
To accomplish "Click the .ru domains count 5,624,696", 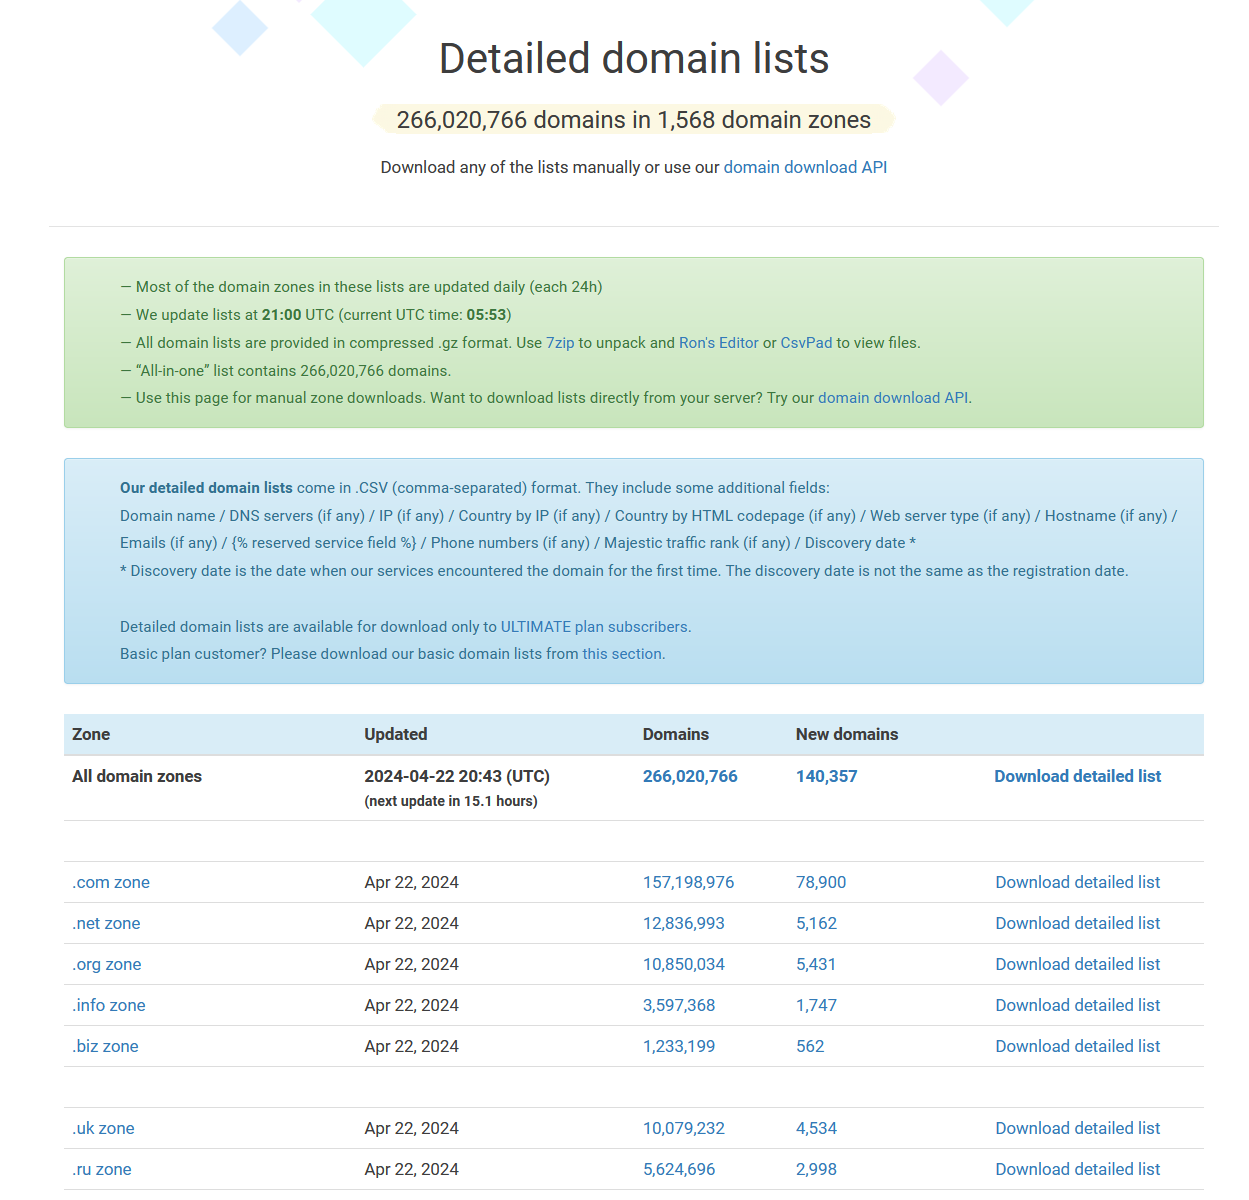I will tap(679, 1169).
